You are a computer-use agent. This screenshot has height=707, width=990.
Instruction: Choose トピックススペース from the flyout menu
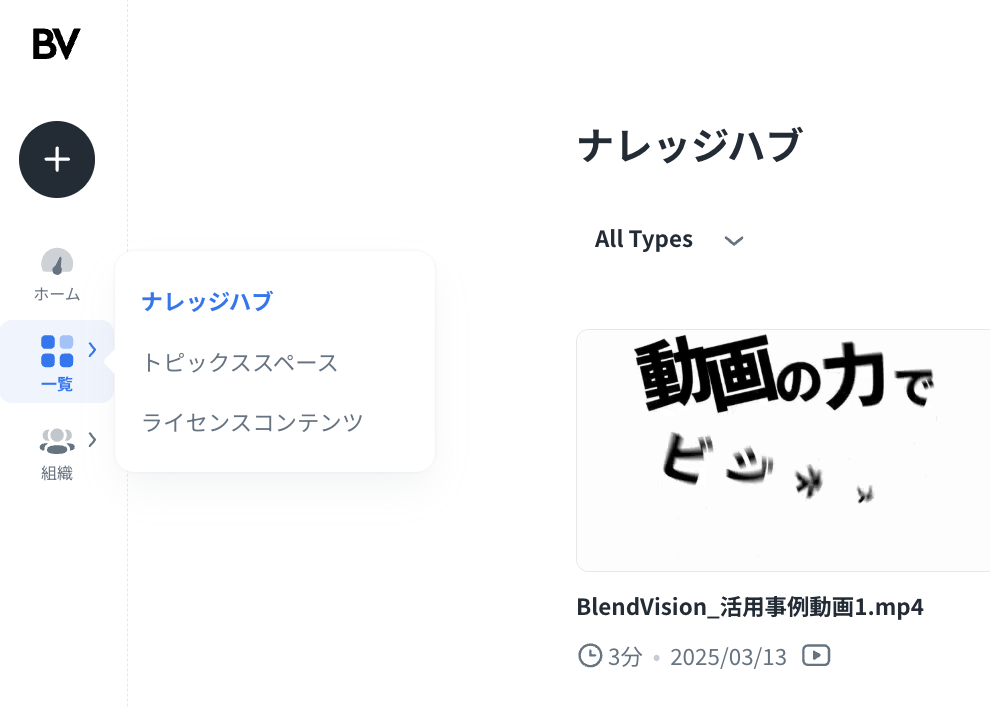pos(240,362)
